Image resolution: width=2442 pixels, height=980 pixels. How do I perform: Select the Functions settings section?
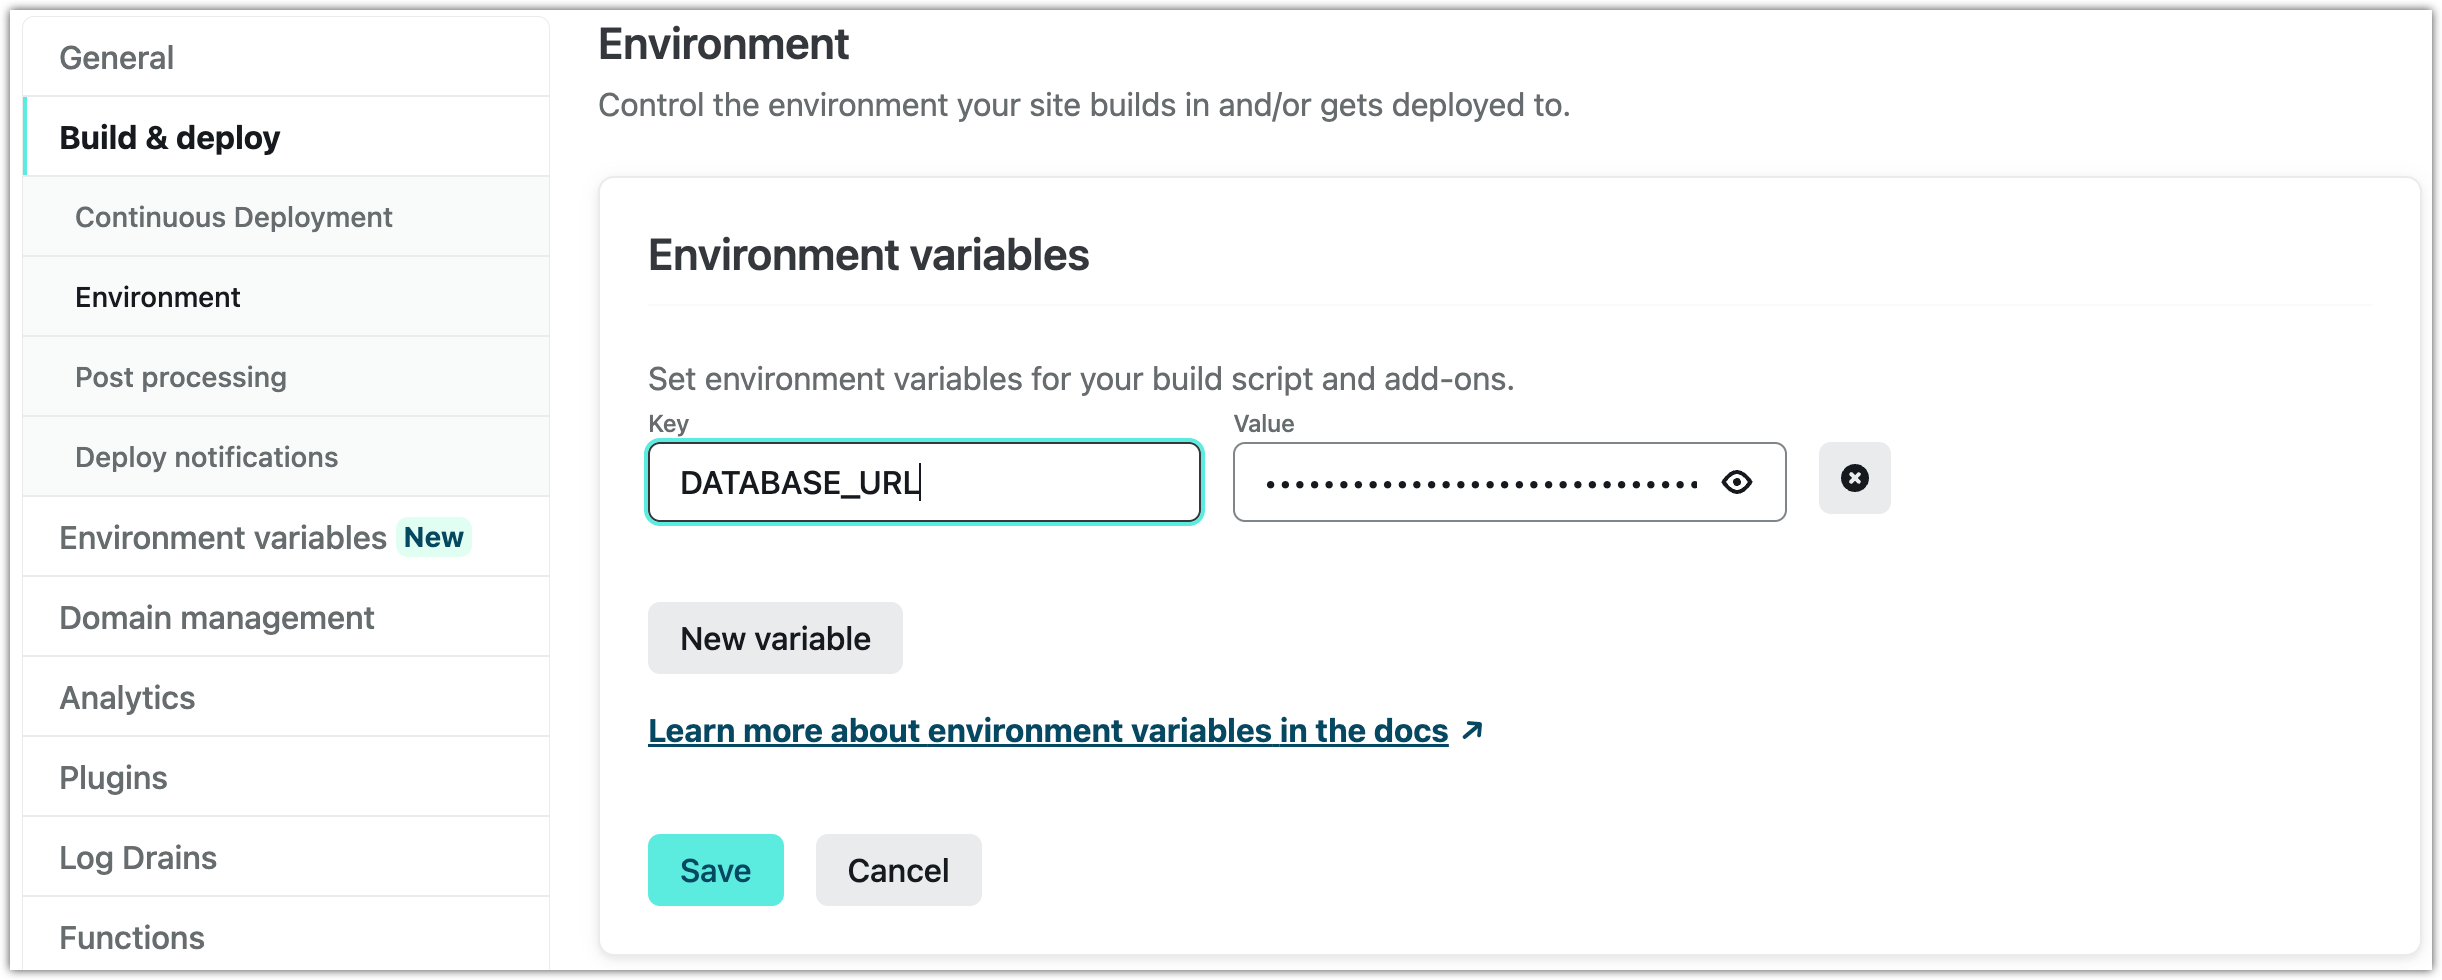pyautogui.click(x=131, y=937)
